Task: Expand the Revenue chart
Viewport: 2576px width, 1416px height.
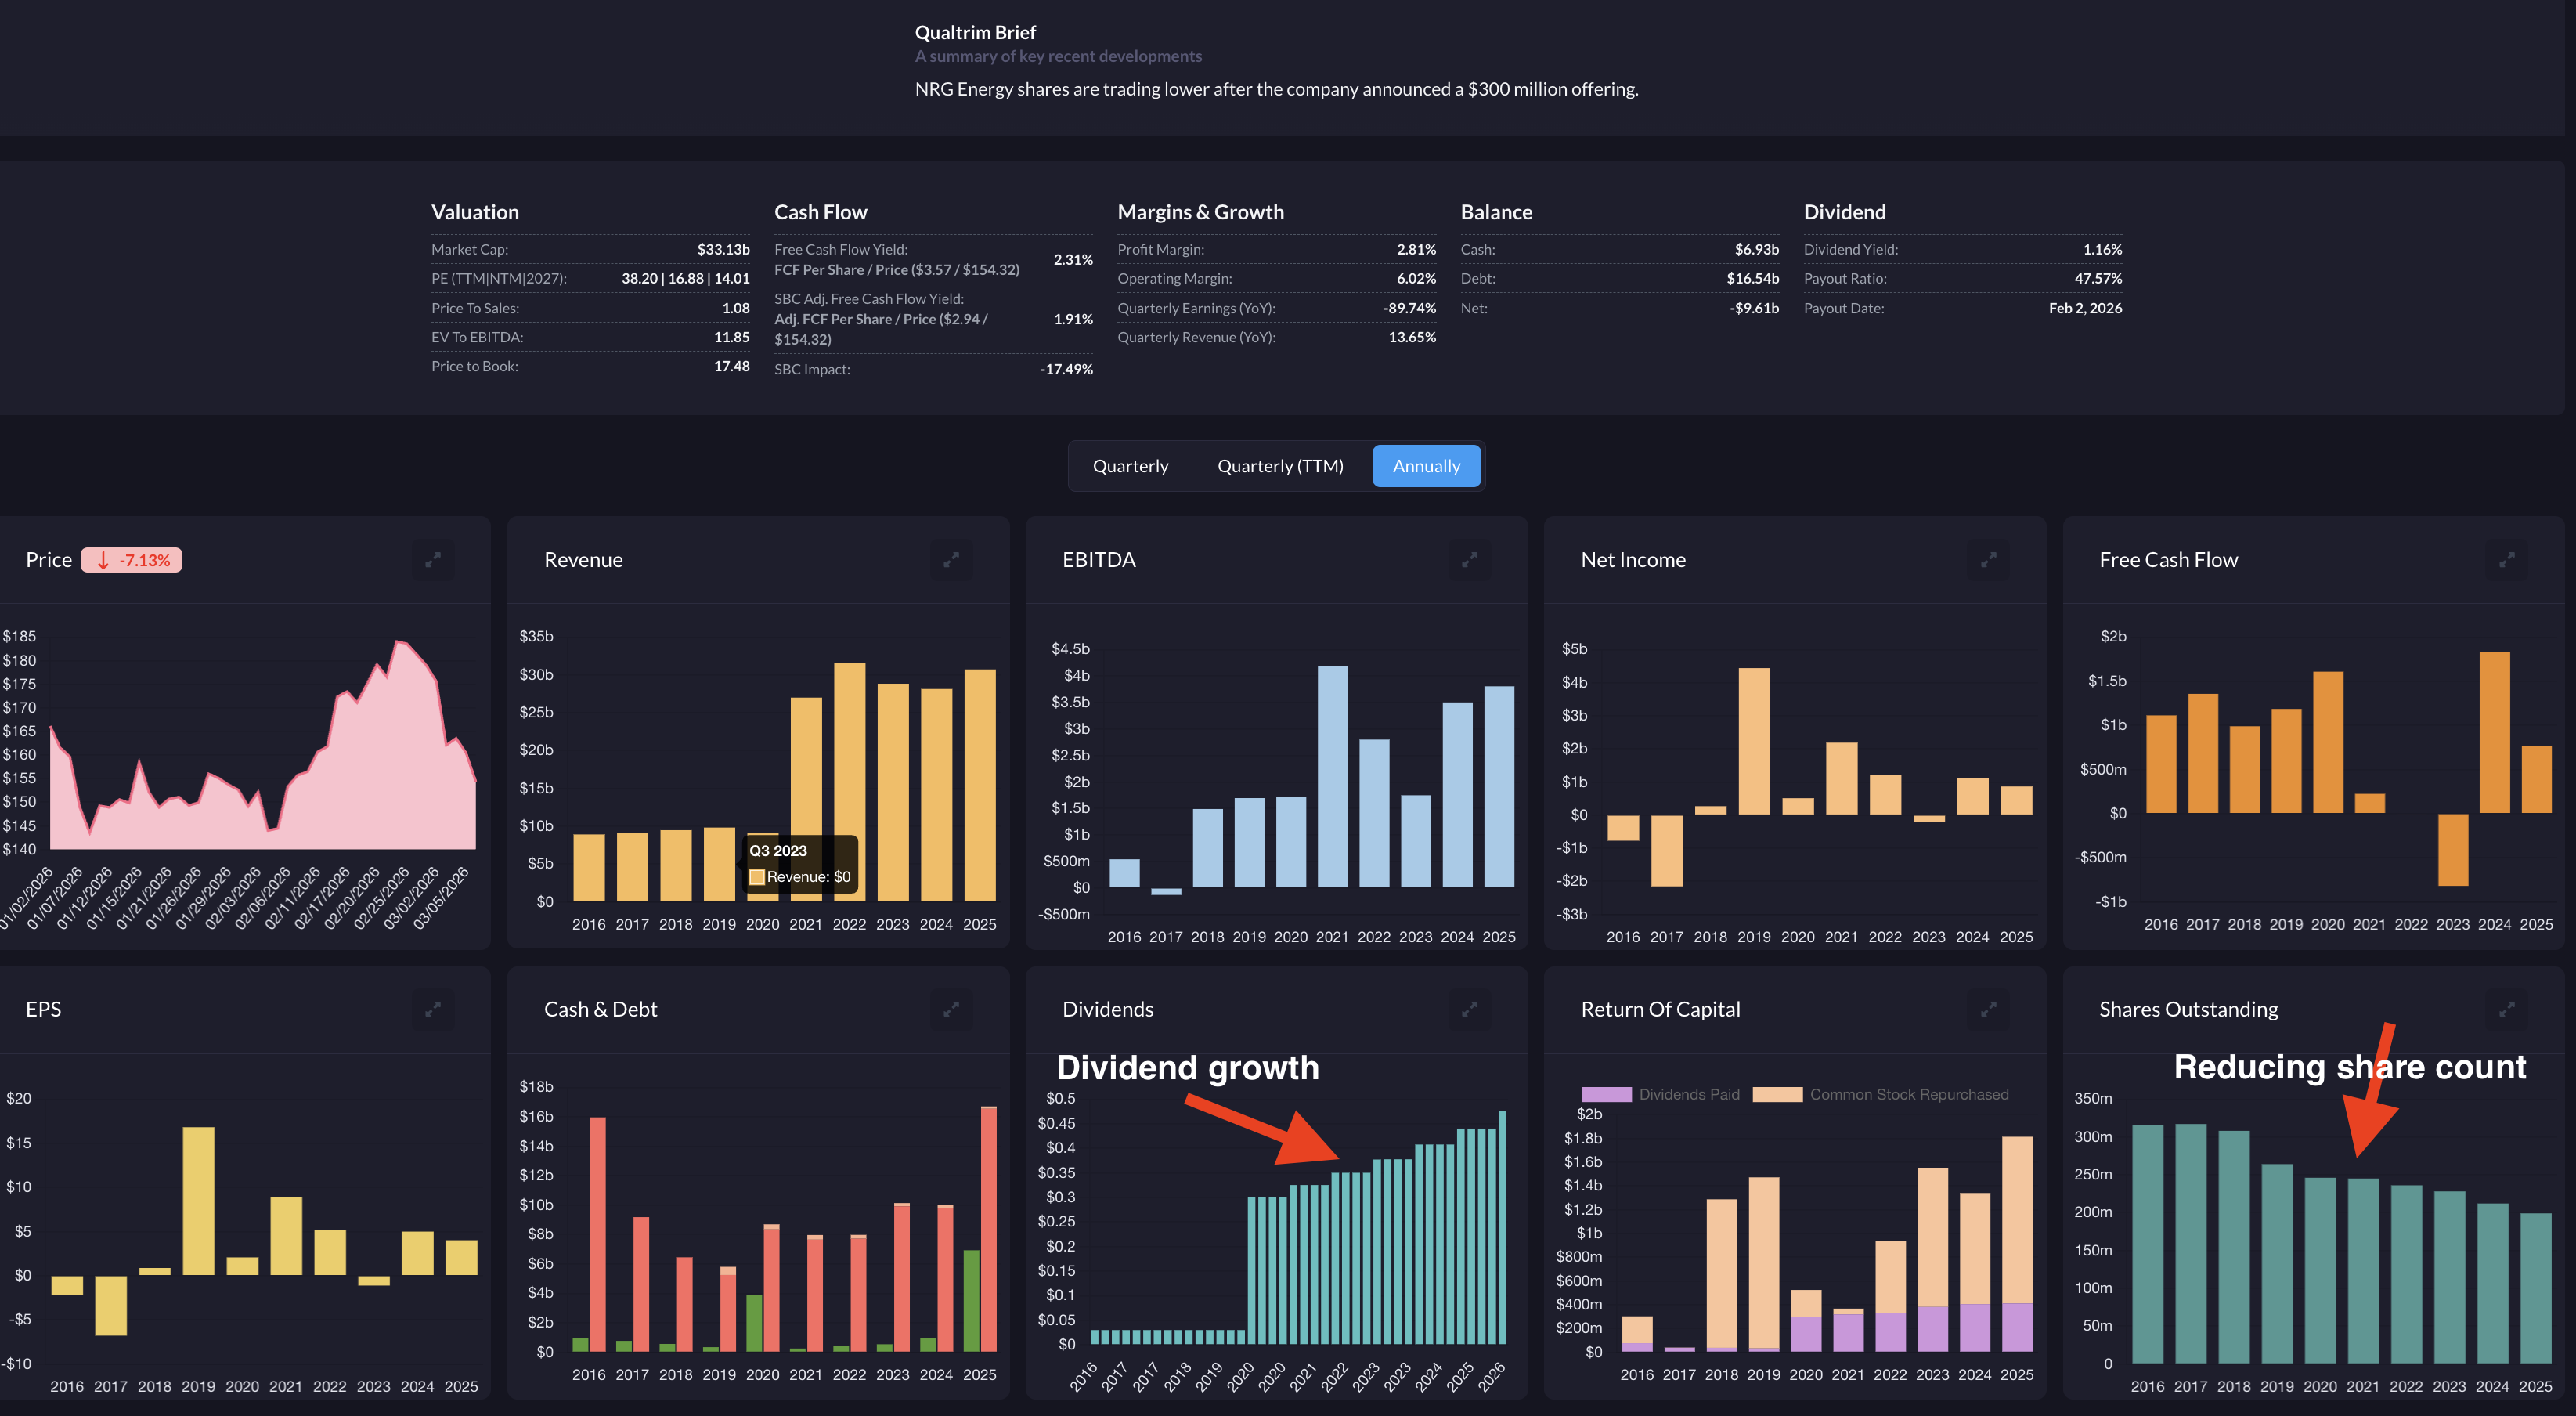Action: coord(951,560)
